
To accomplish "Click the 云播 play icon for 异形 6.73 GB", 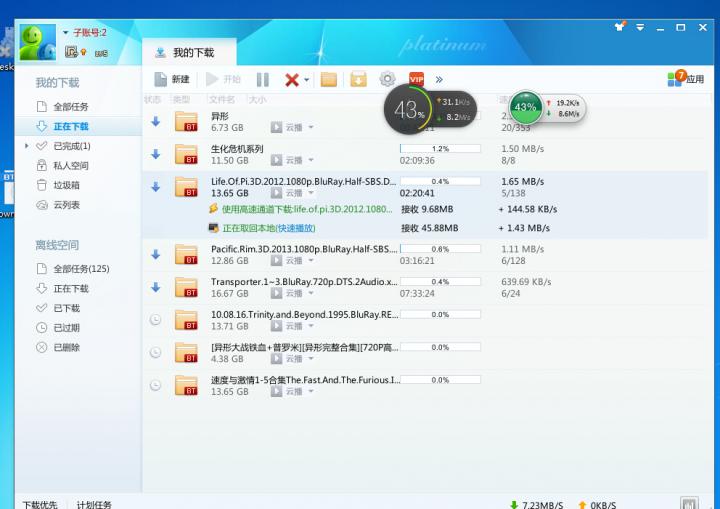I will pos(276,127).
